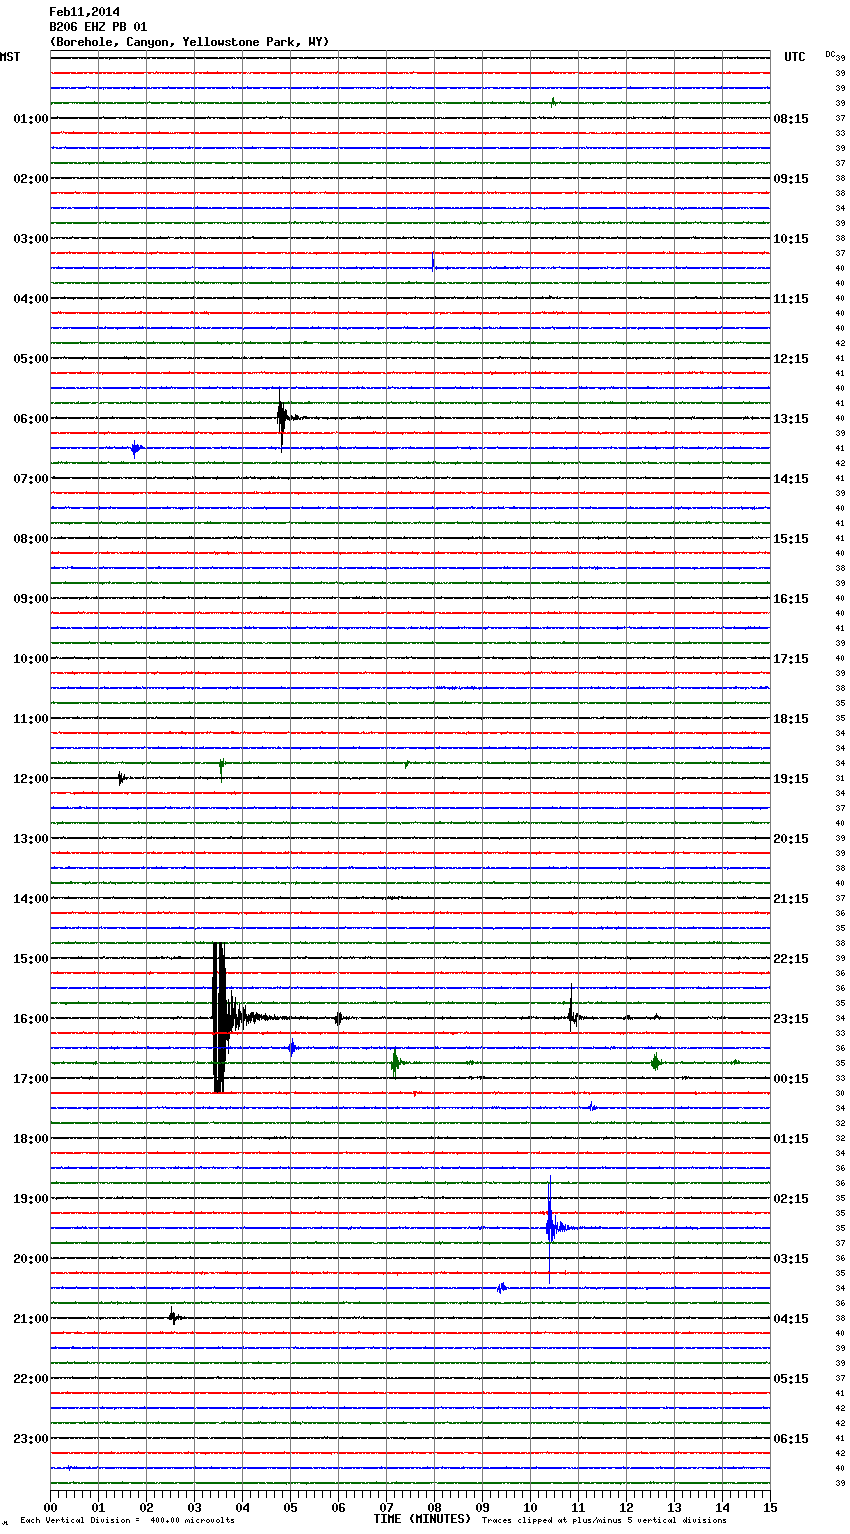Click the date heading Feb11,2014
Viewport: 850px width, 1534px height.
(x=84, y=12)
